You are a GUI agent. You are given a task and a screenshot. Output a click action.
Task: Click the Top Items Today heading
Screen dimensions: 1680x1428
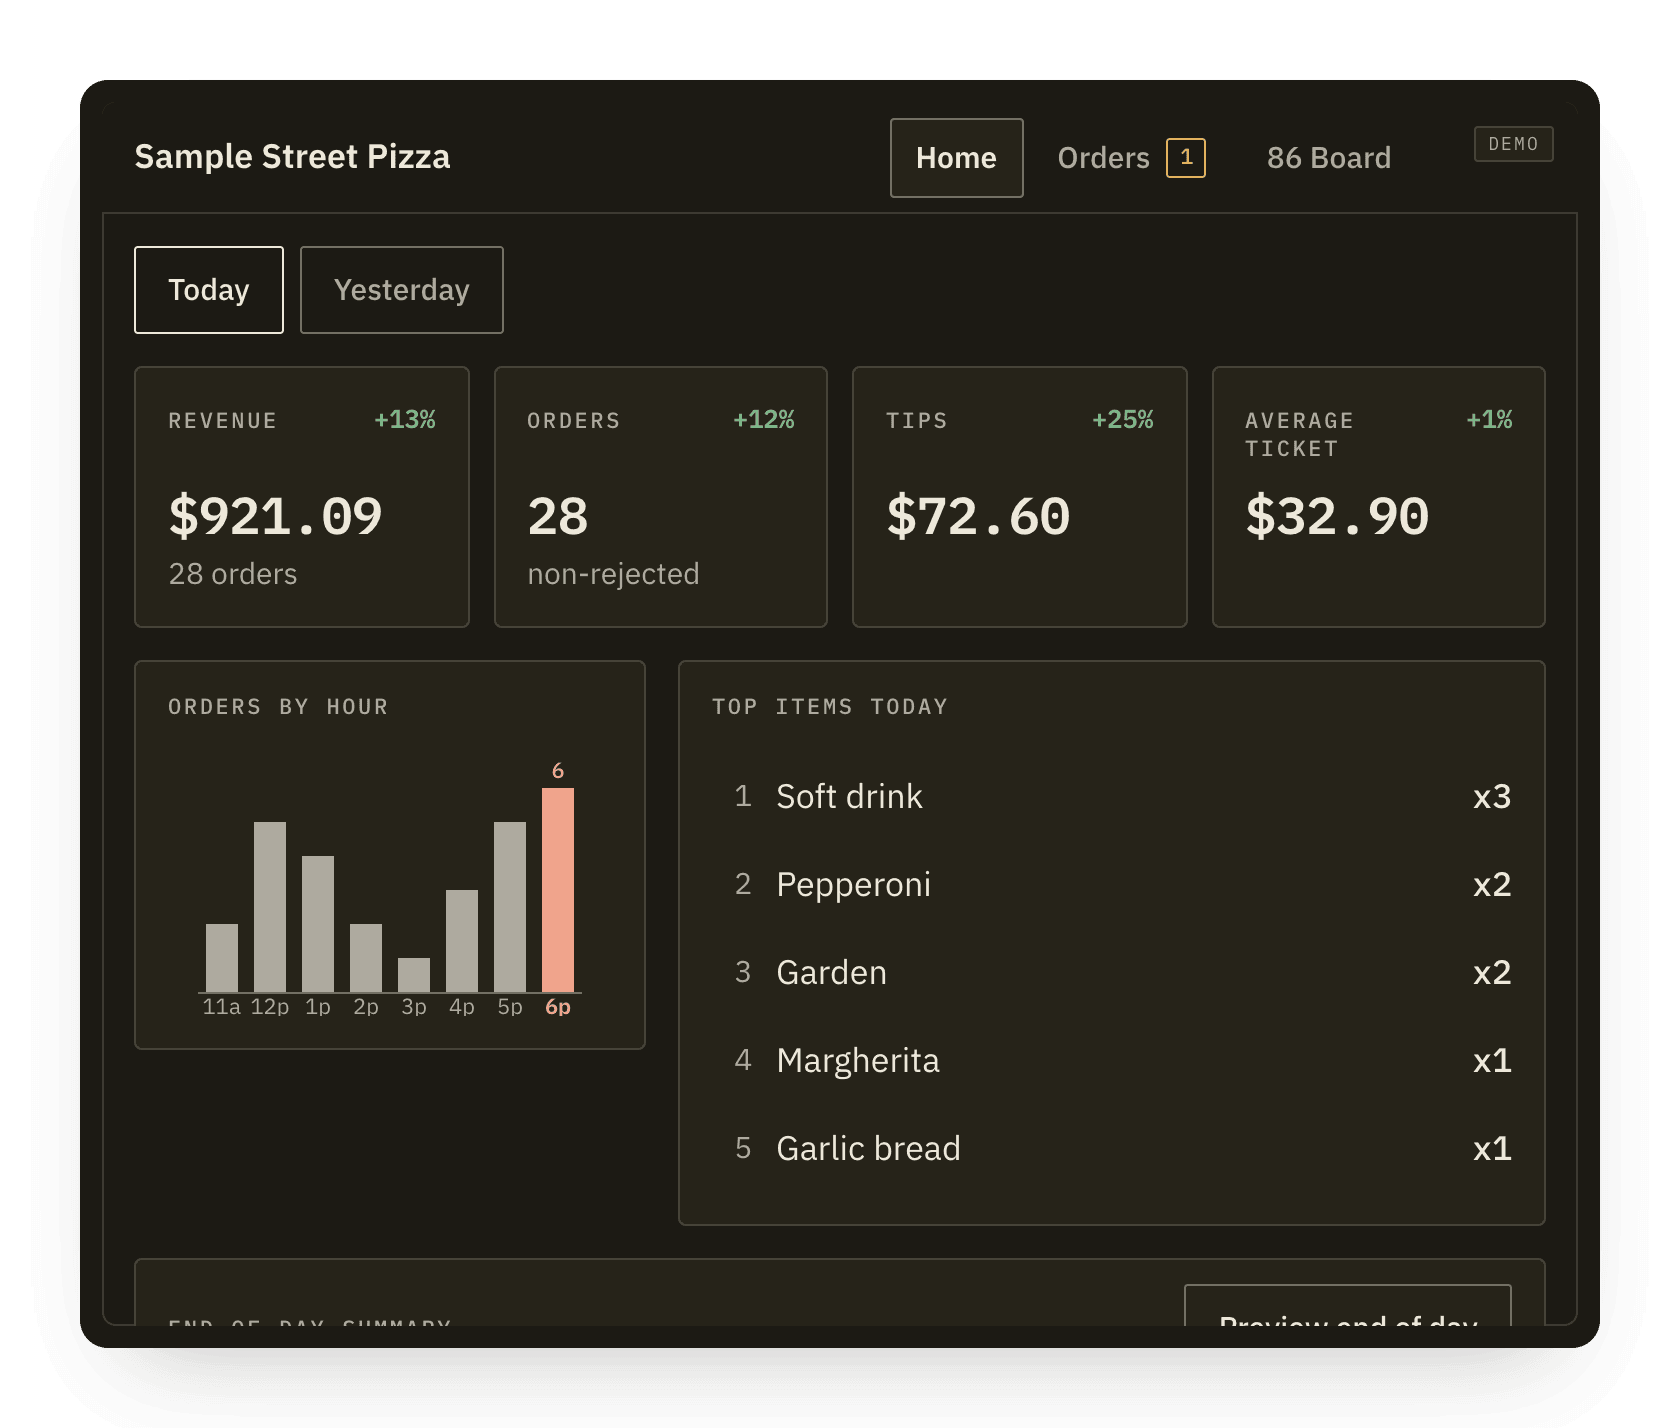[x=830, y=707]
